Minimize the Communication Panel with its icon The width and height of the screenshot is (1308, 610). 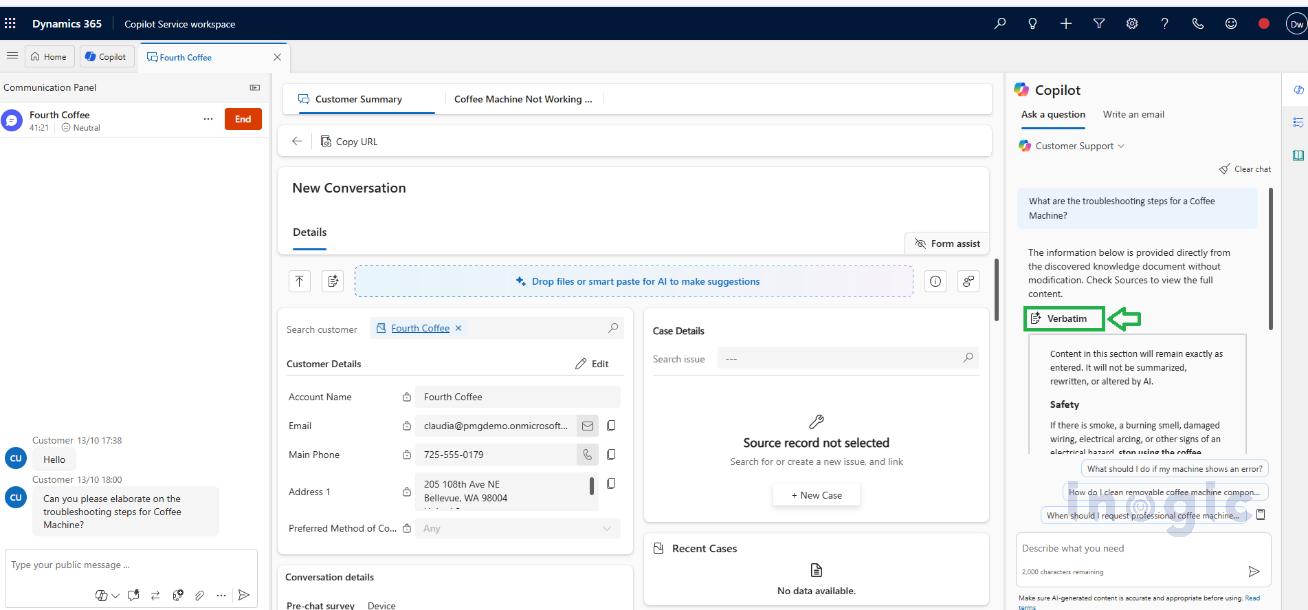pyautogui.click(x=254, y=88)
